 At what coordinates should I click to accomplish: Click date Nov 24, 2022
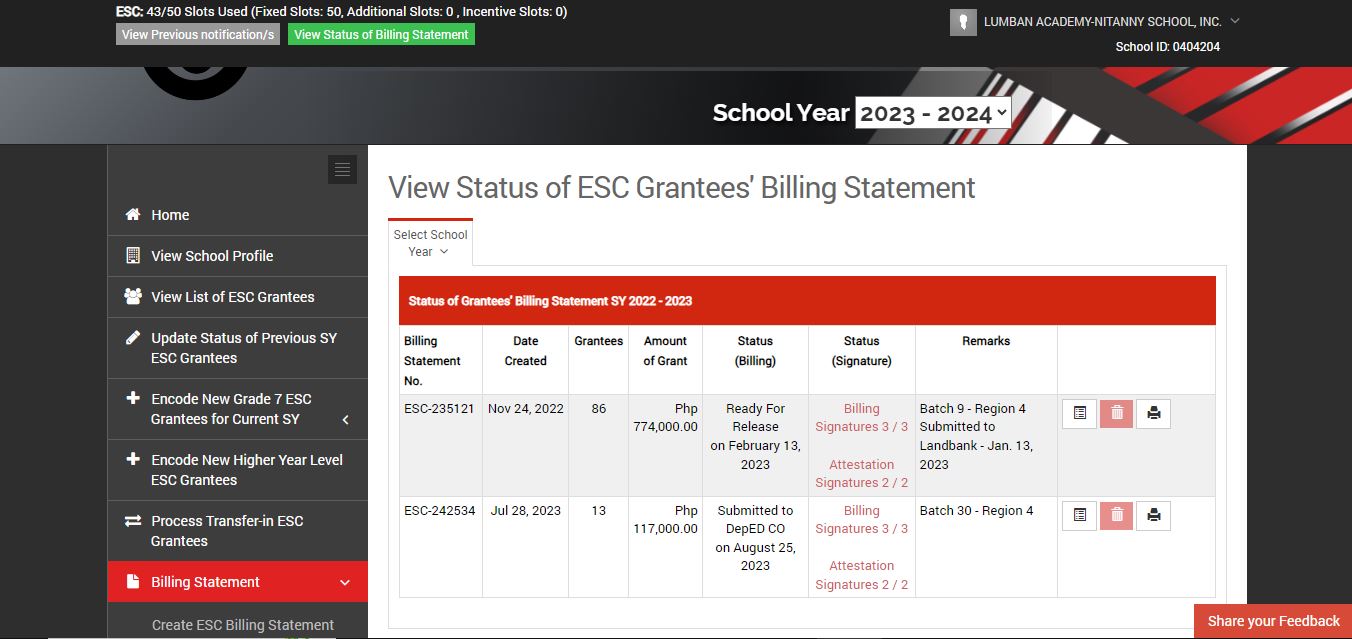pos(526,408)
